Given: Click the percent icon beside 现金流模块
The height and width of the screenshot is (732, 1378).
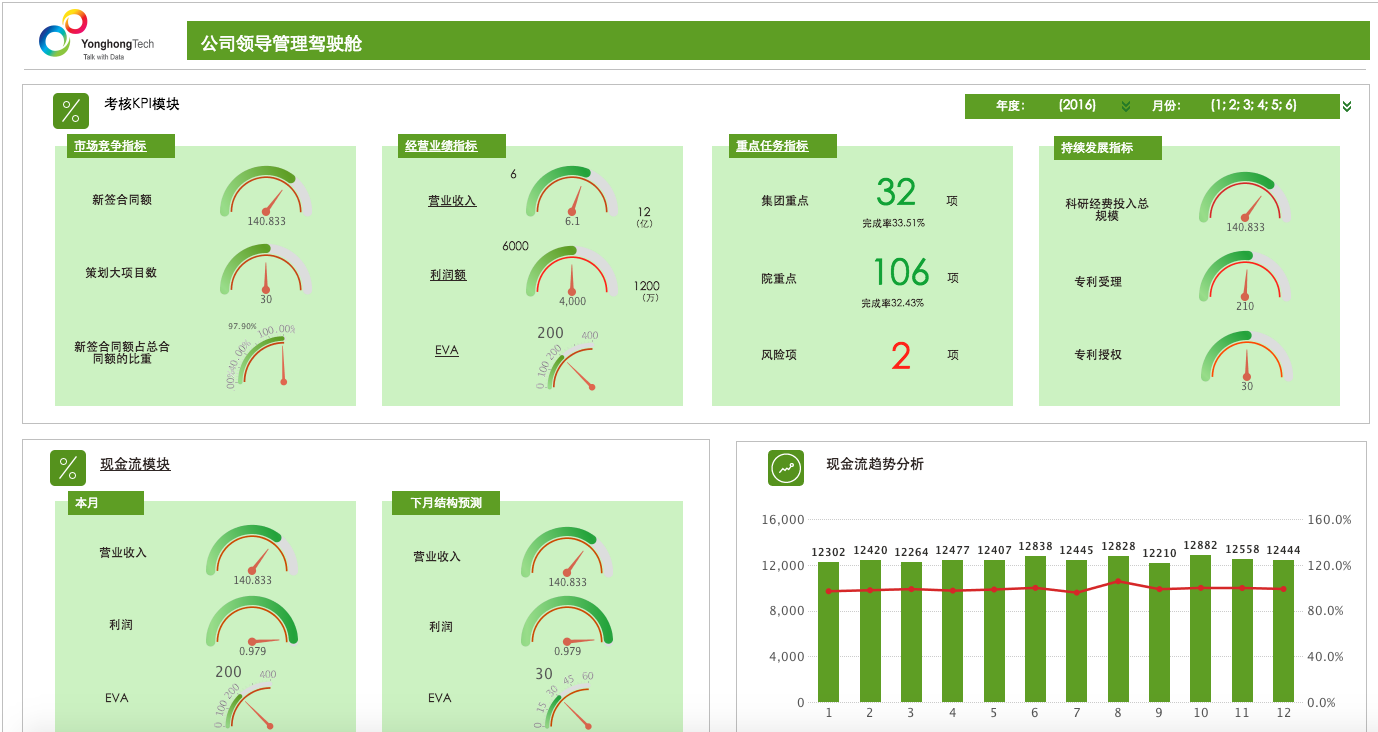Looking at the screenshot, I should coord(68,468).
